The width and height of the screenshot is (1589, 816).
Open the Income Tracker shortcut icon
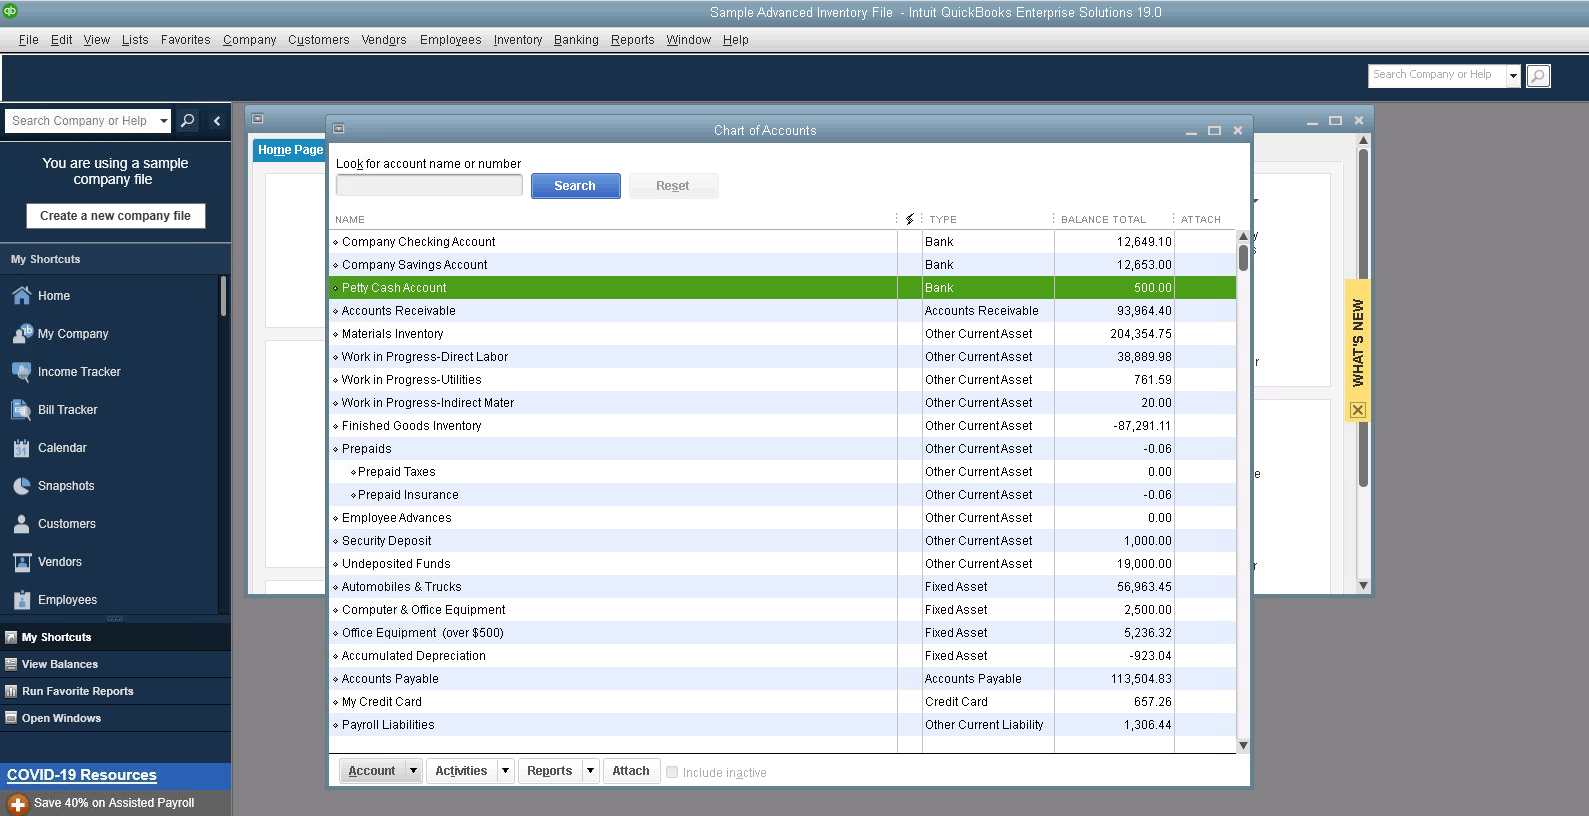click(x=22, y=372)
